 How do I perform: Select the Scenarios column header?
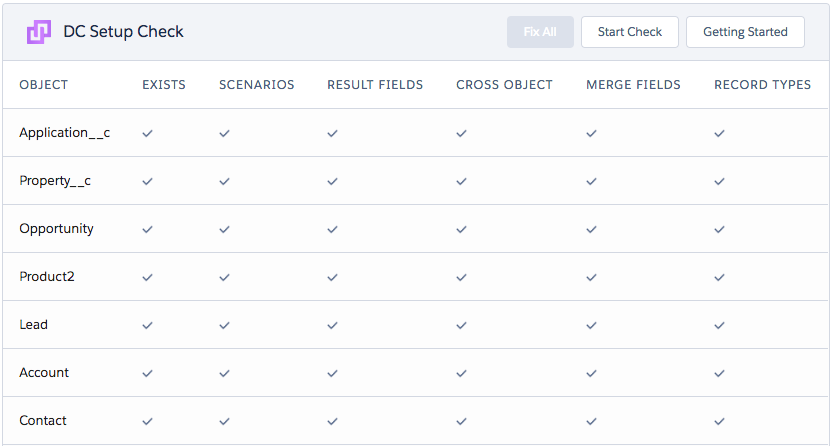pos(257,85)
